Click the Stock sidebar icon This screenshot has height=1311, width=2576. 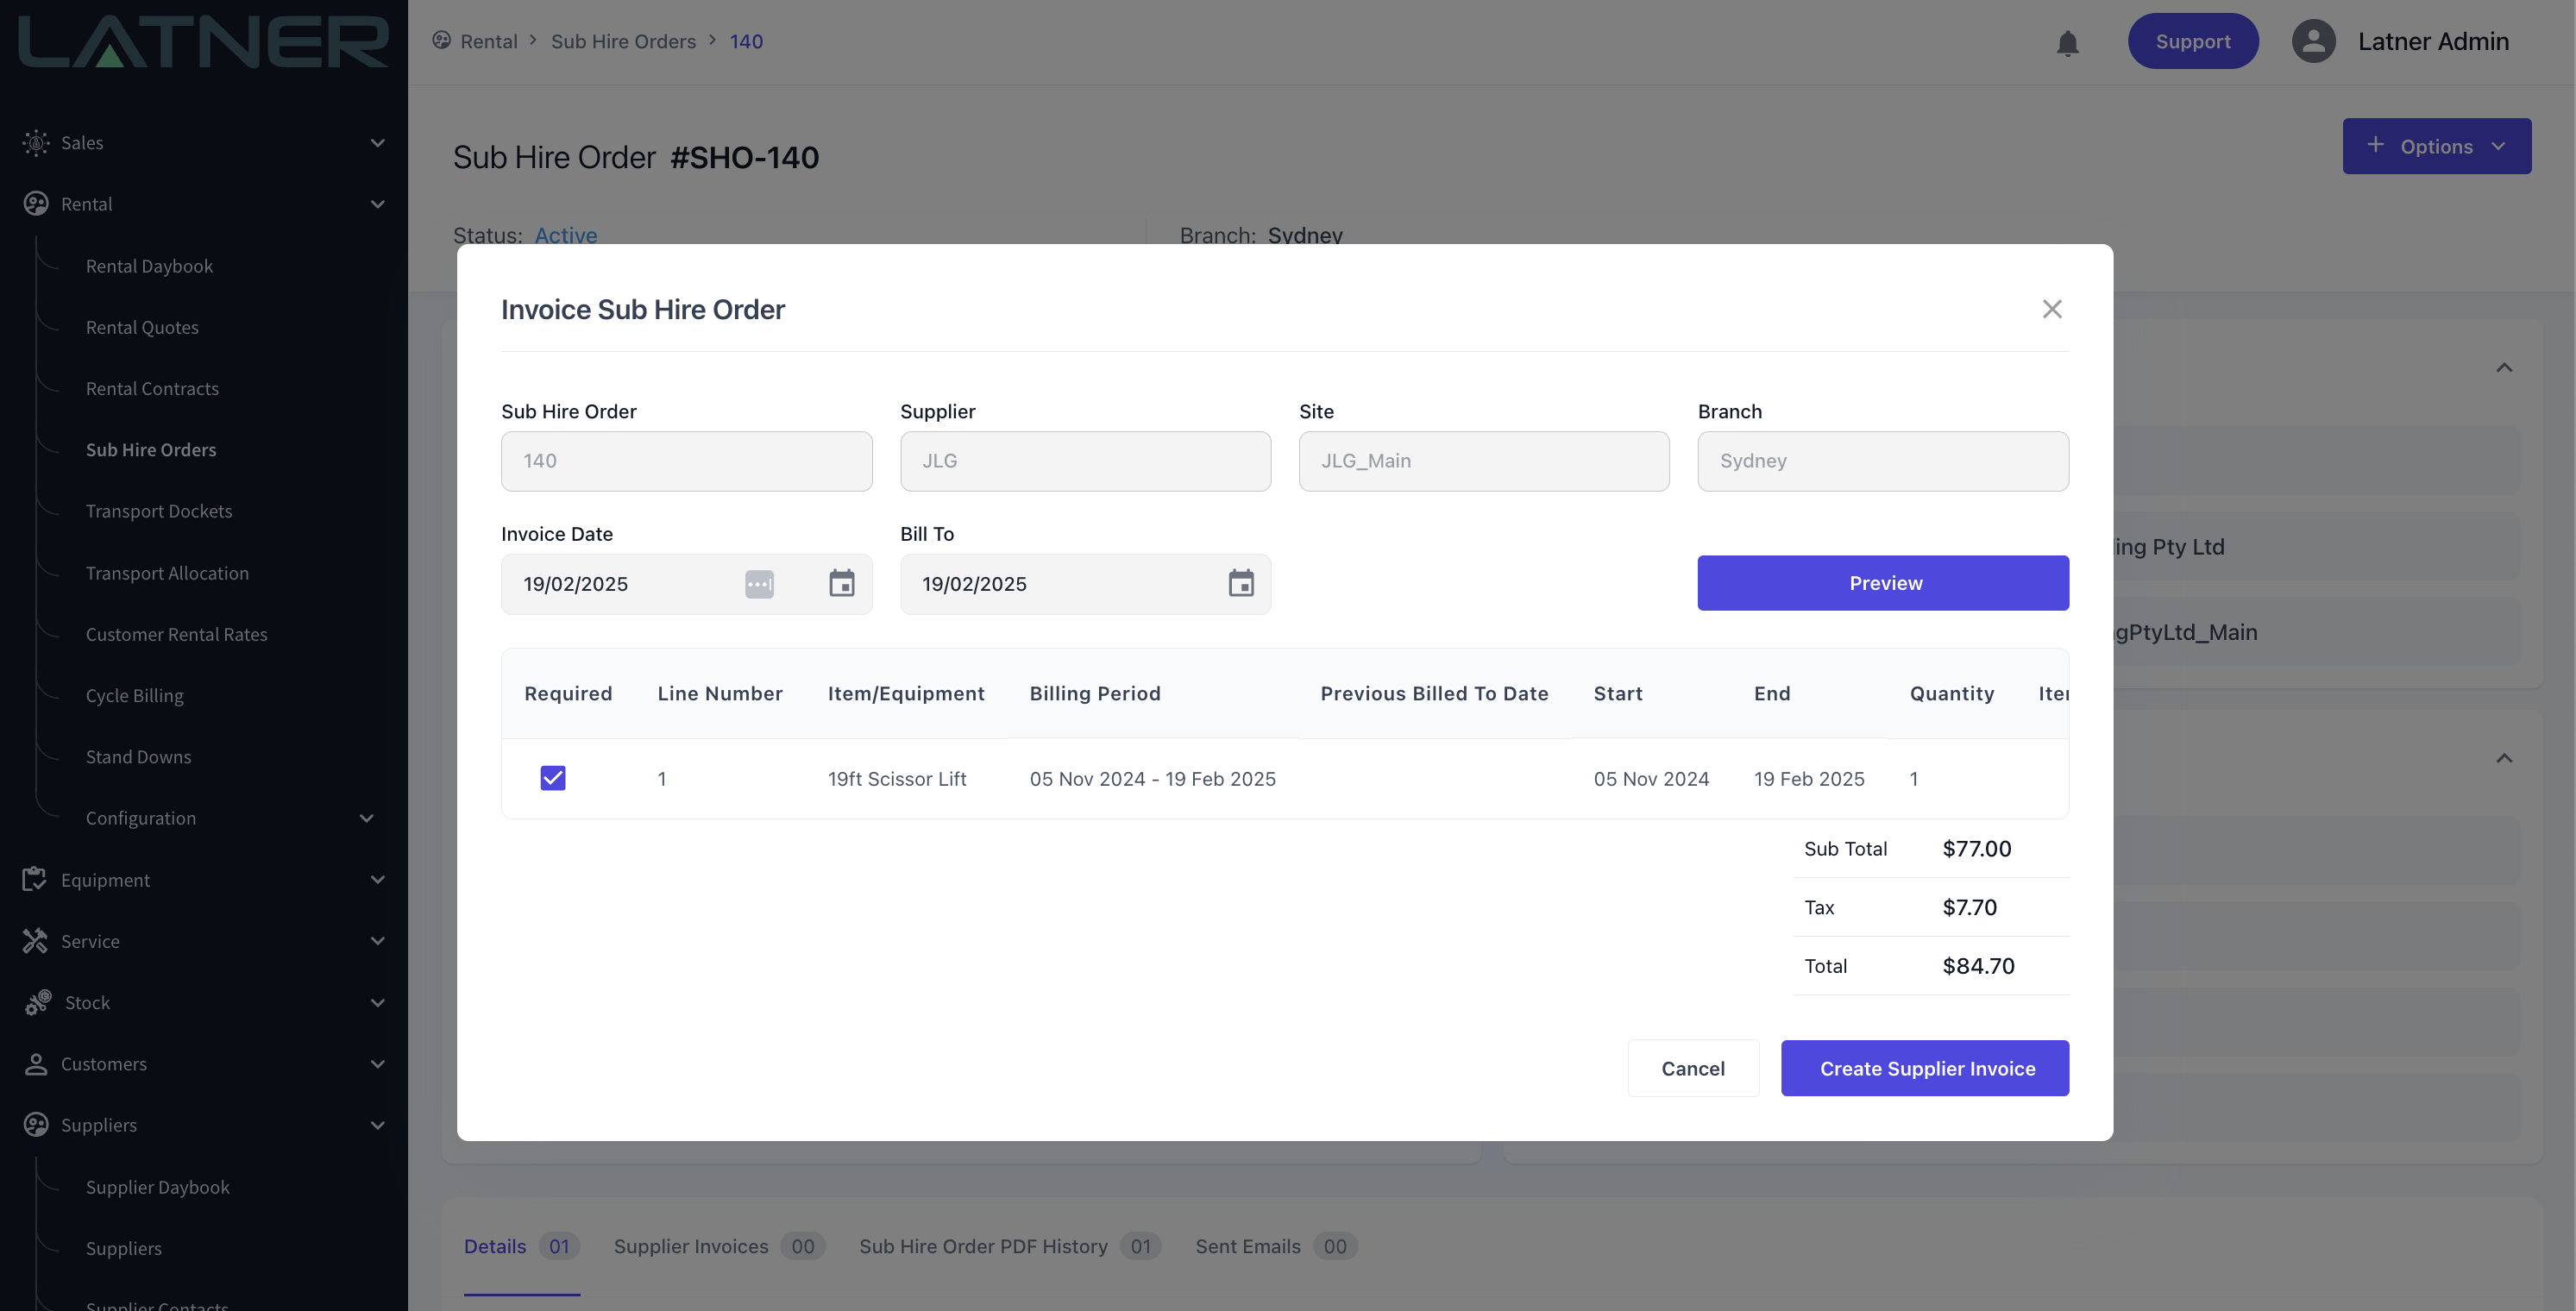[38, 1002]
